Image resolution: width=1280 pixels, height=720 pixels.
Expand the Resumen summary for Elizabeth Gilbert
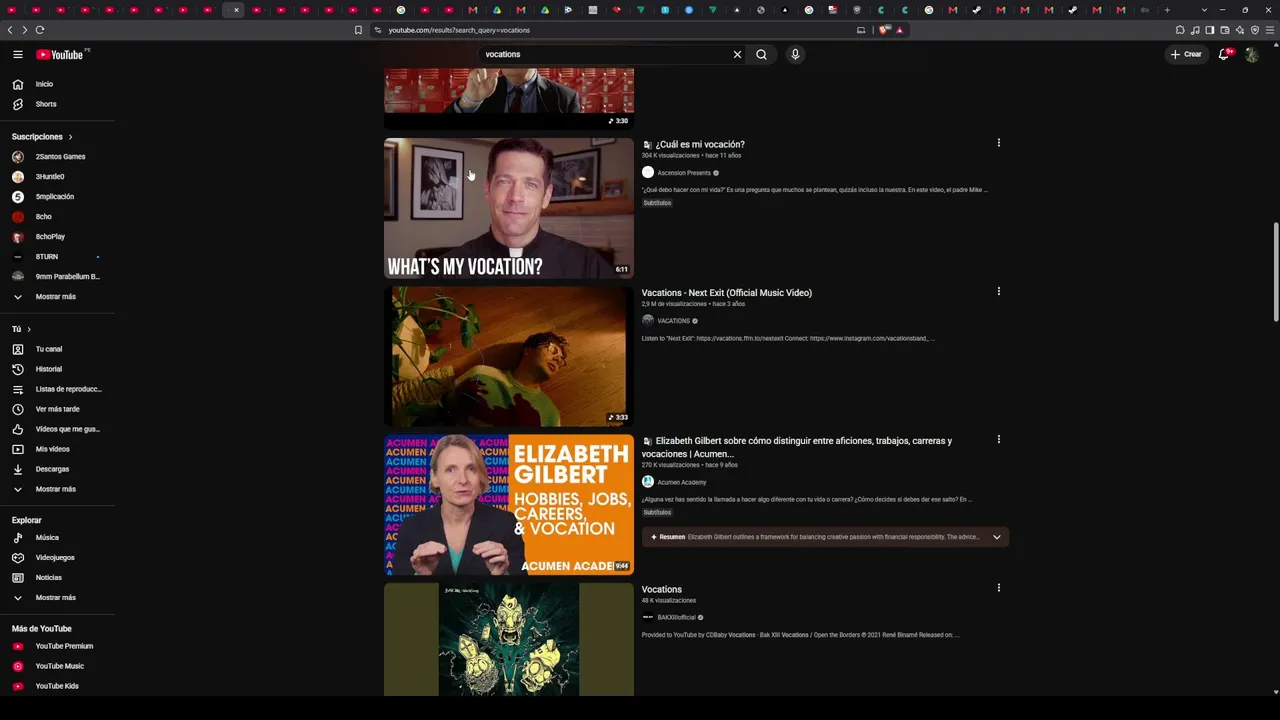pyautogui.click(x=996, y=537)
